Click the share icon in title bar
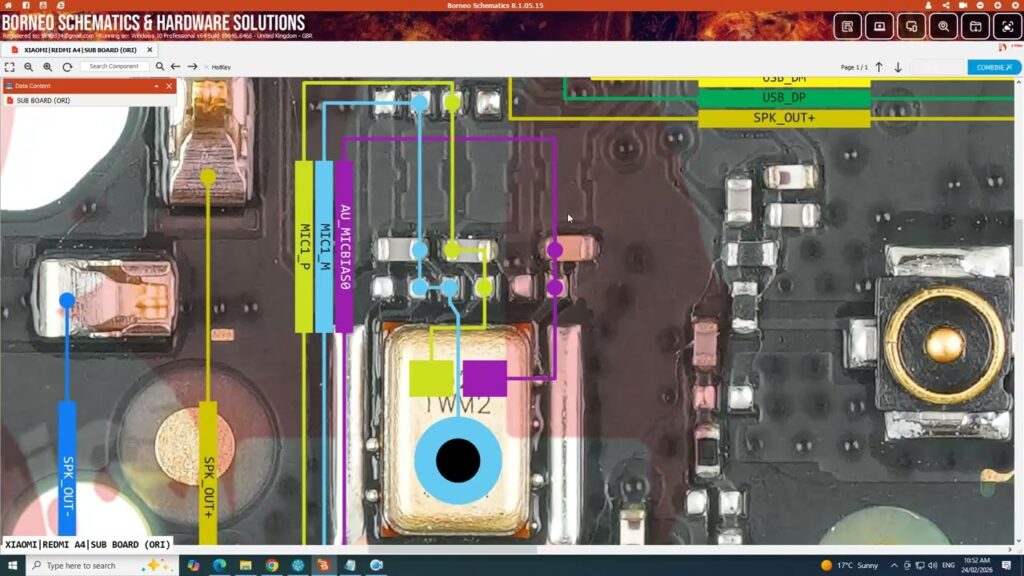This screenshot has height=576, width=1024. click(x=947, y=6)
